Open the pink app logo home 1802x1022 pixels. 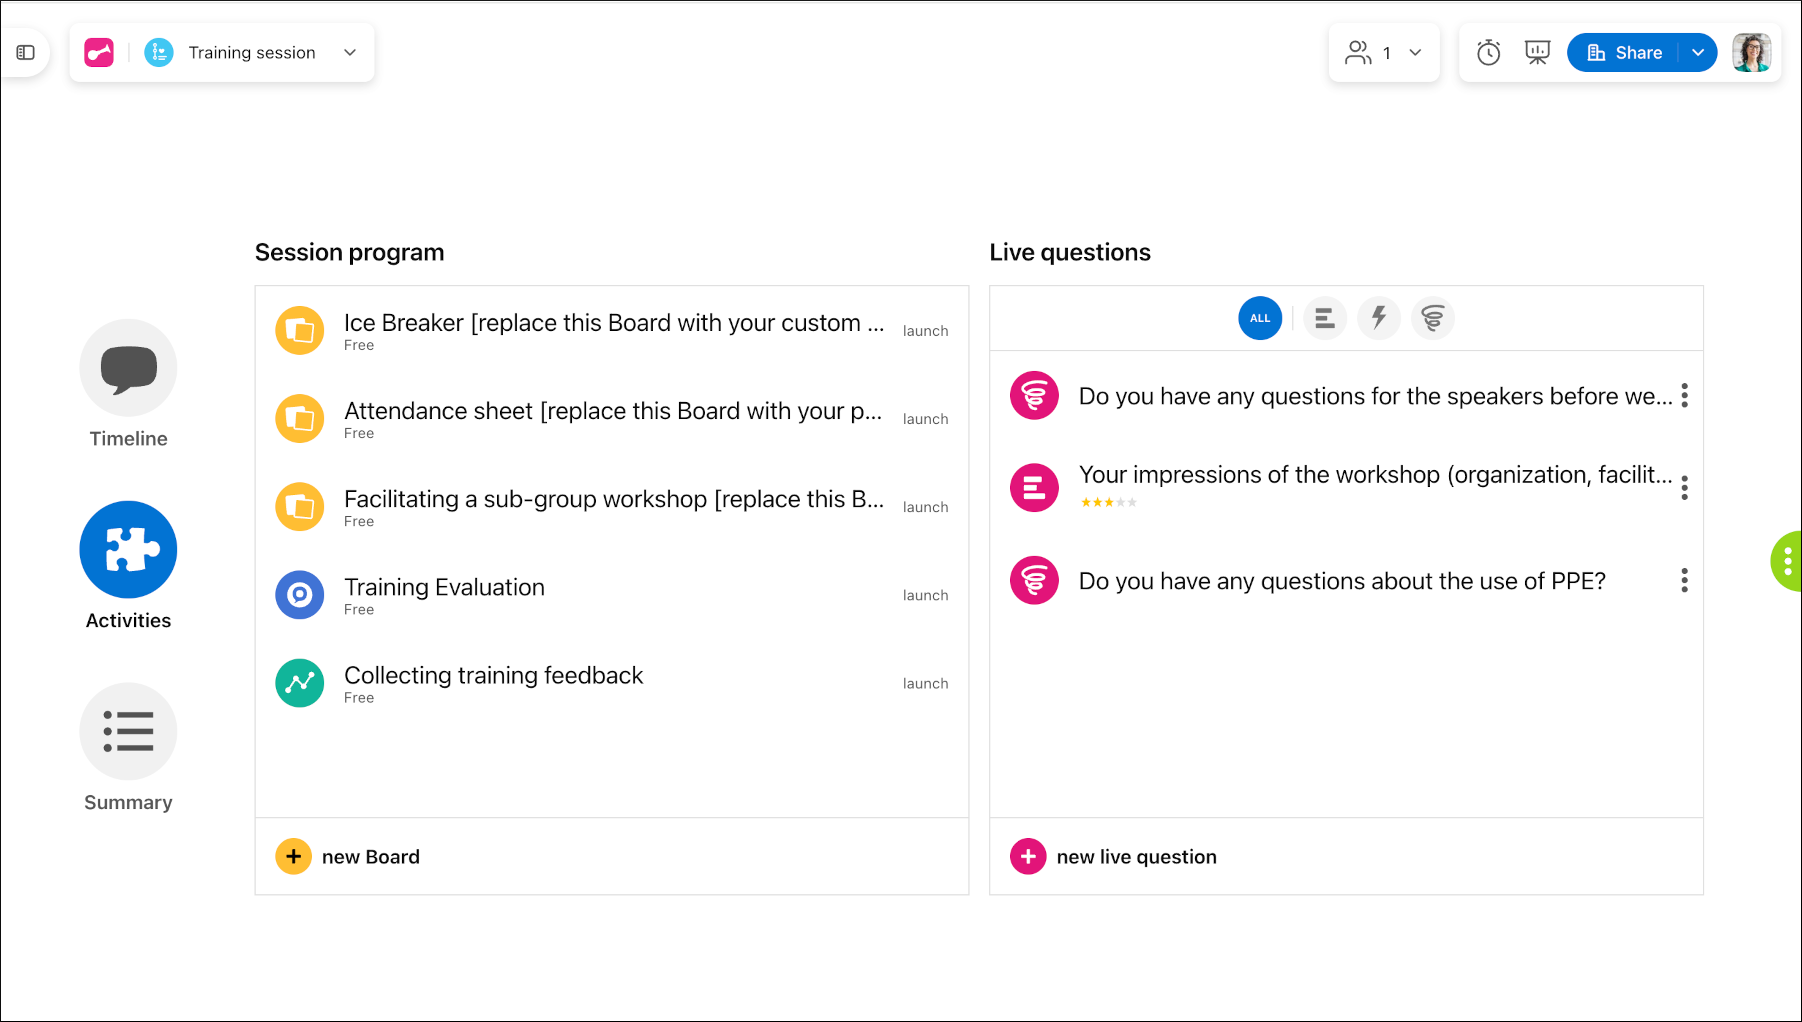[99, 53]
